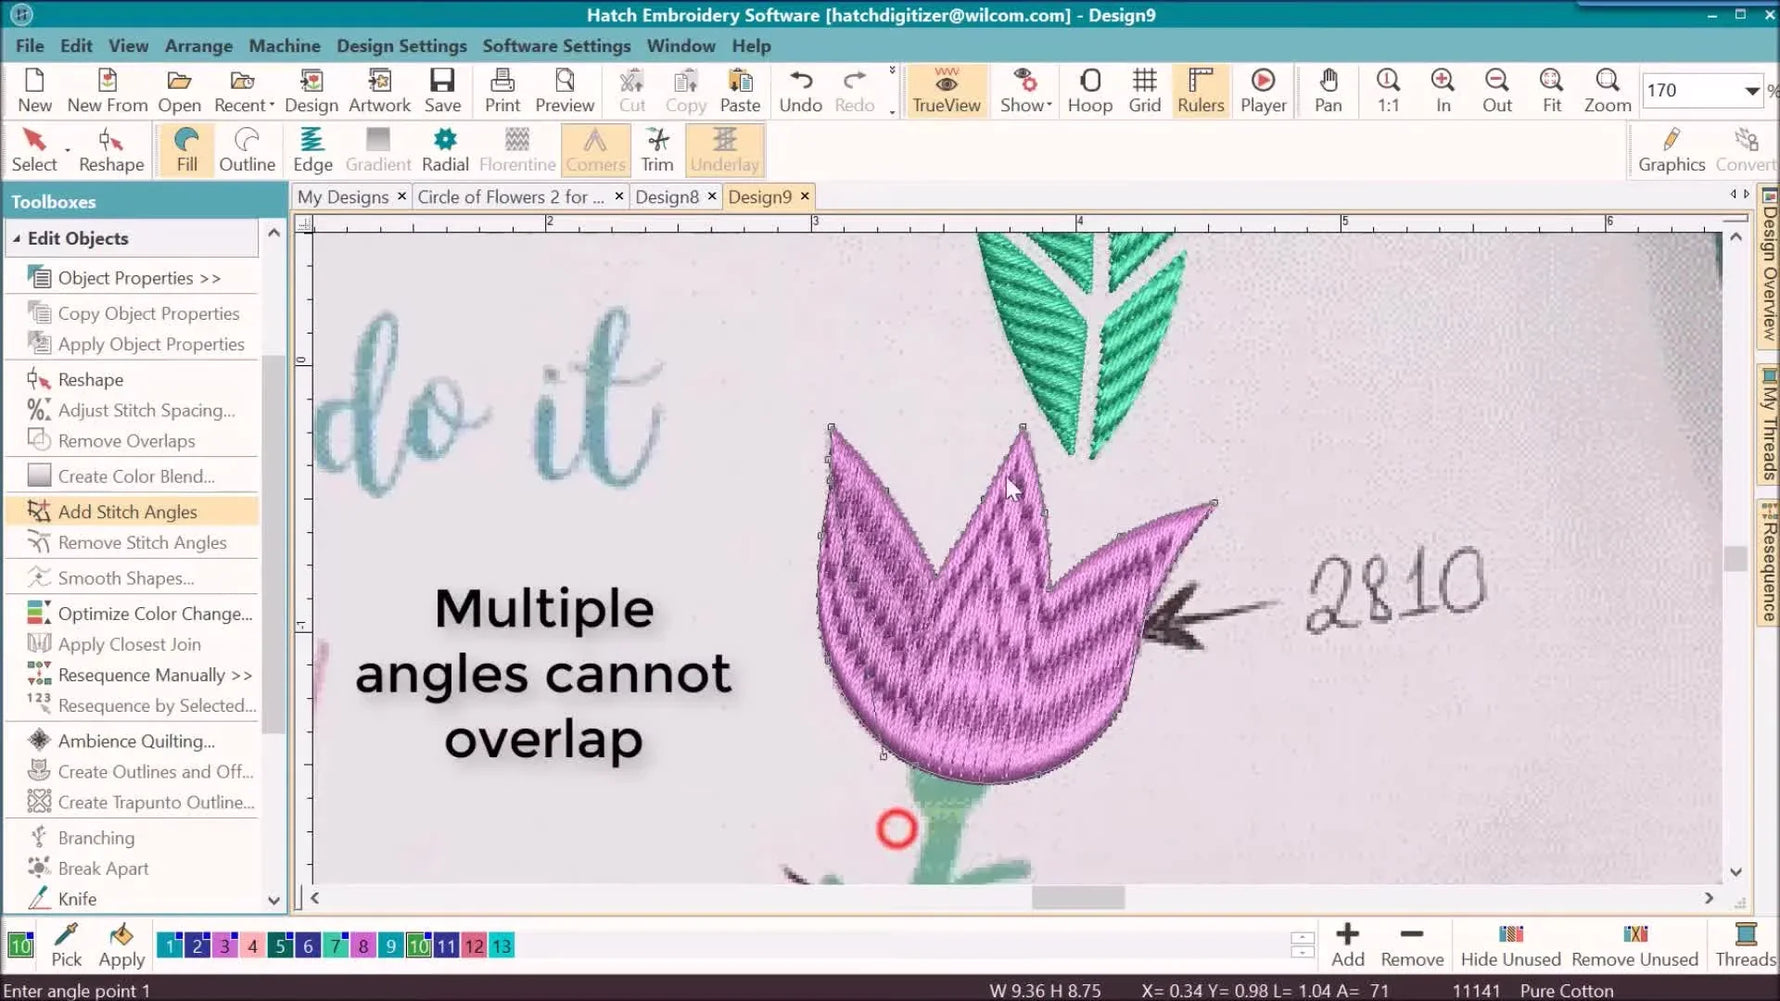Select color swatch 13

tap(502, 946)
